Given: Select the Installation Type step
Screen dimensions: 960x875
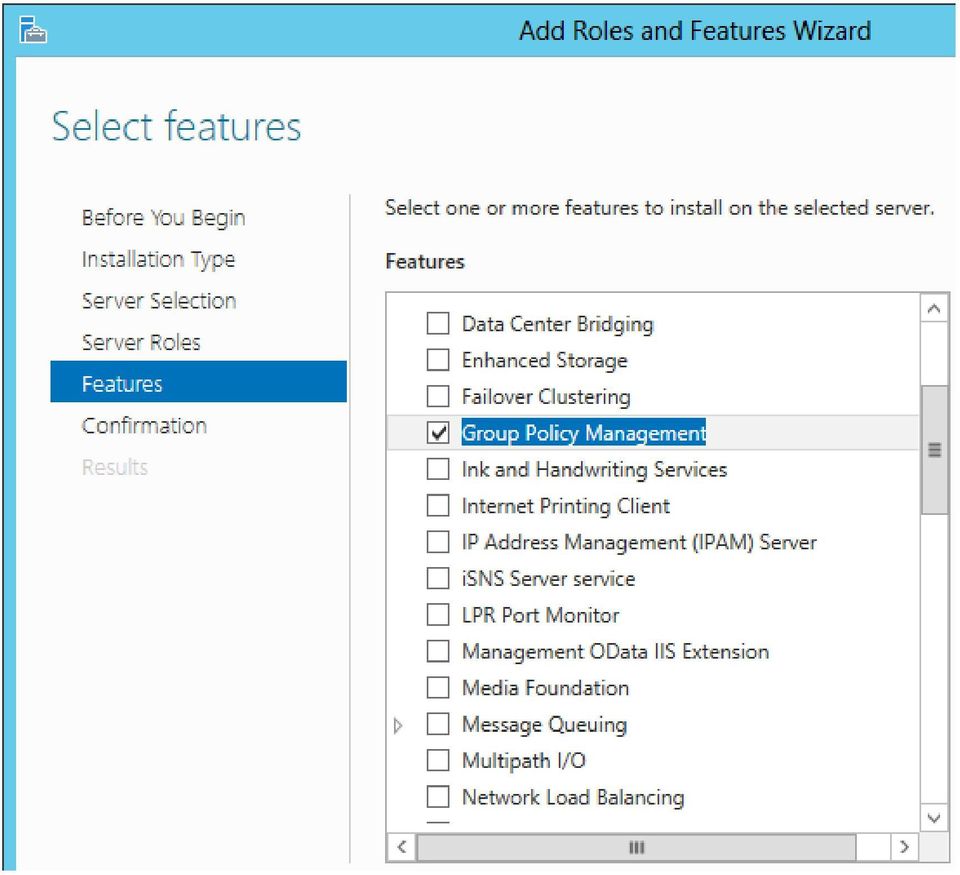Looking at the screenshot, I should pos(159,260).
